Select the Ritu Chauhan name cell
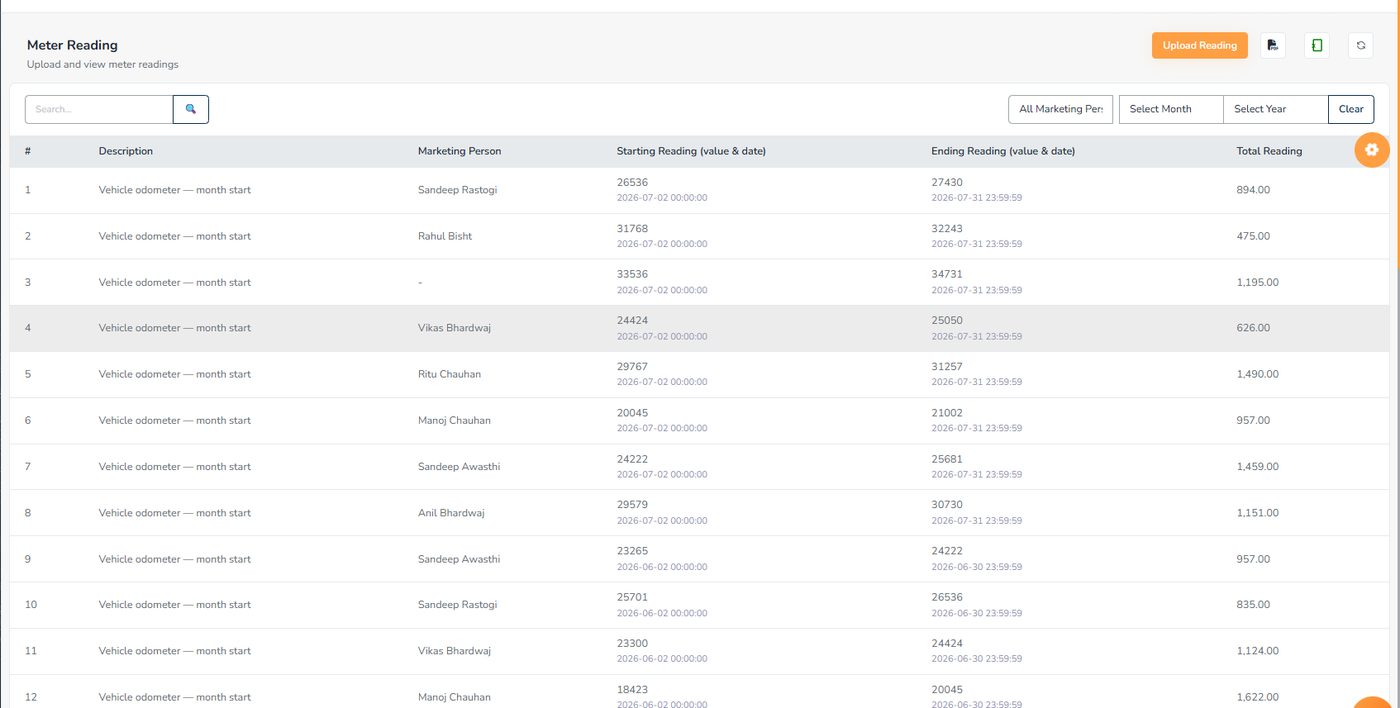 449,374
